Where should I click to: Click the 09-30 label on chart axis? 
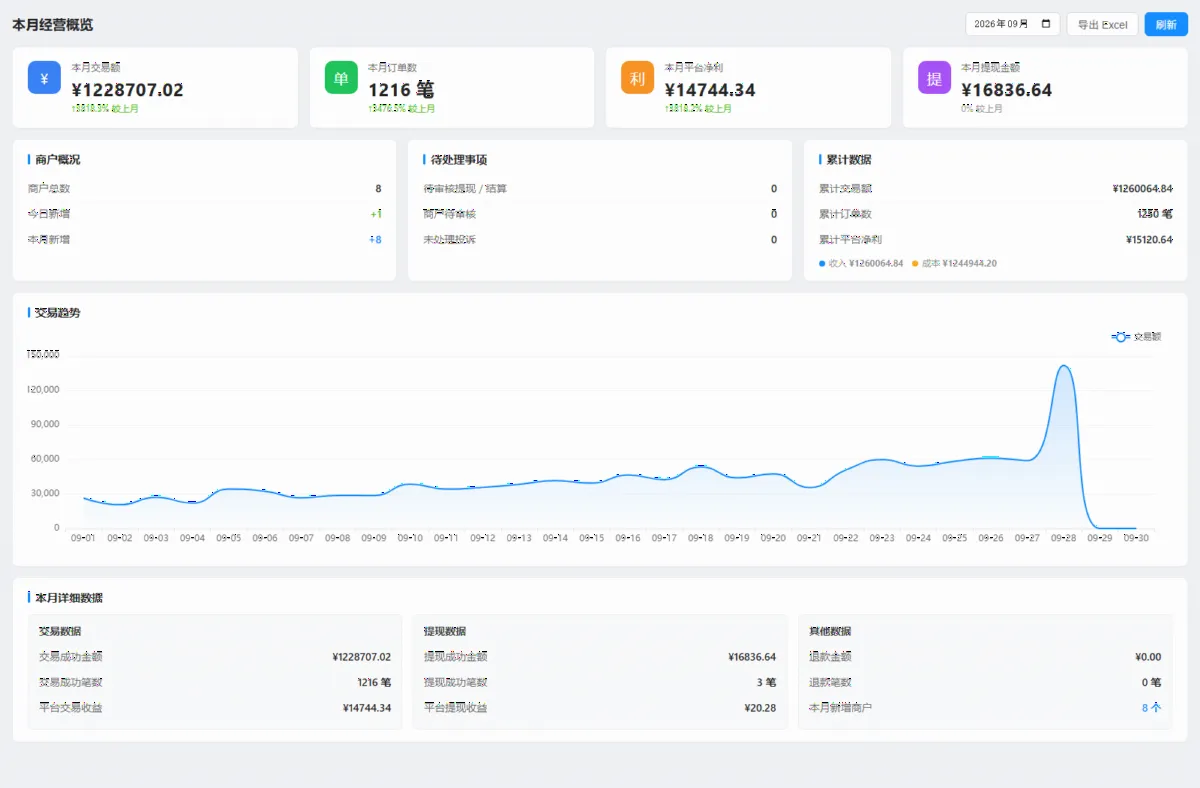1136,538
